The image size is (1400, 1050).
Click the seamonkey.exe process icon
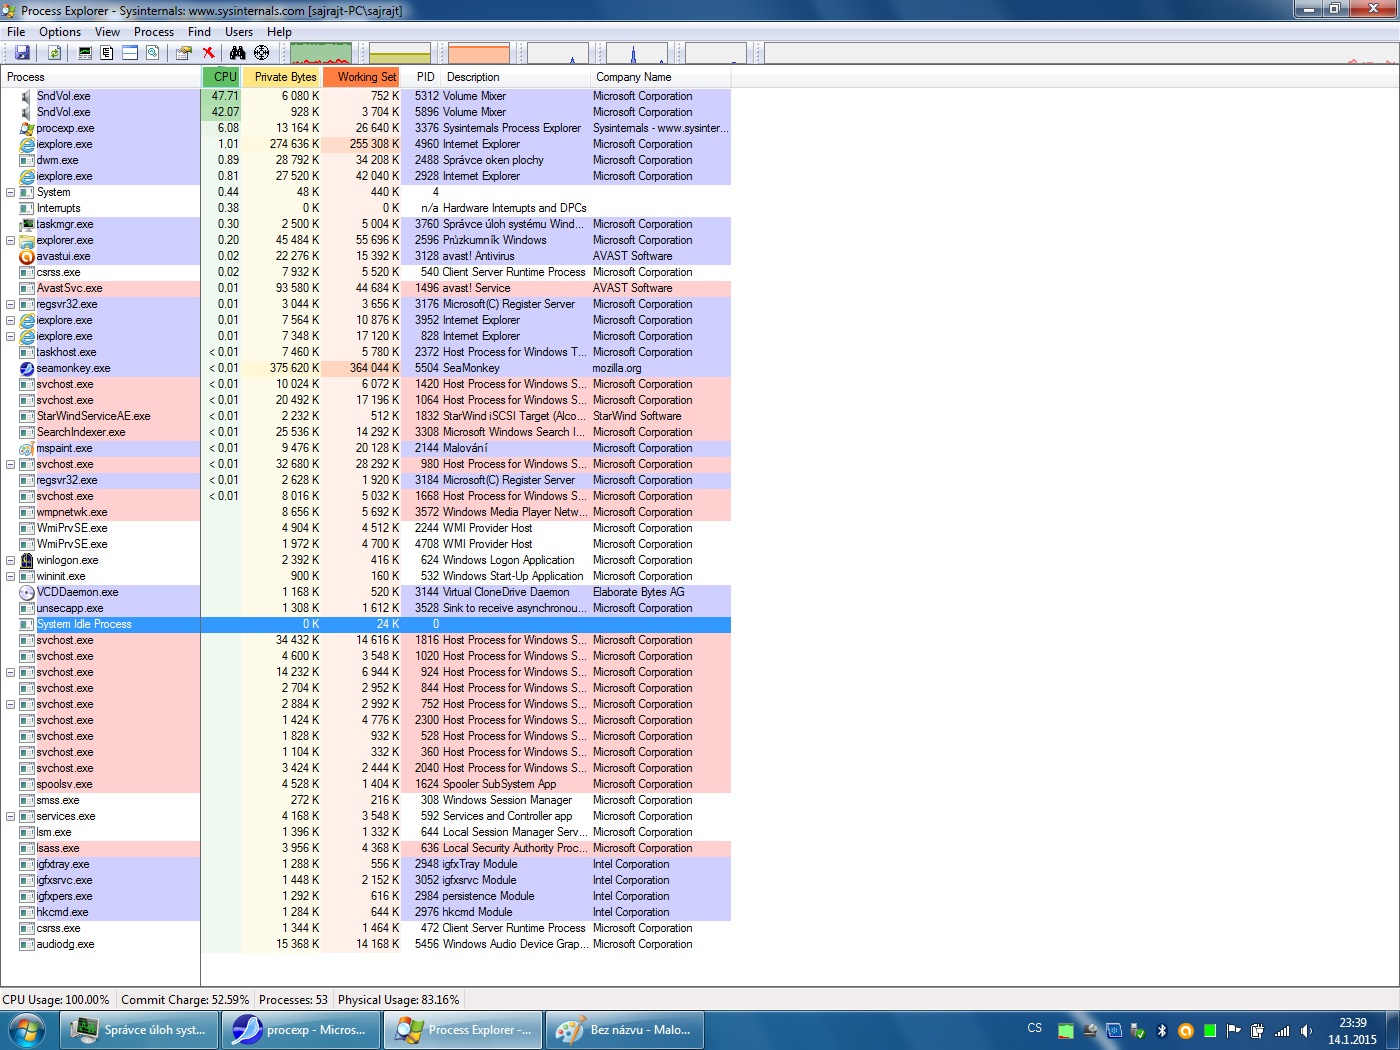[x=27, y=368]
